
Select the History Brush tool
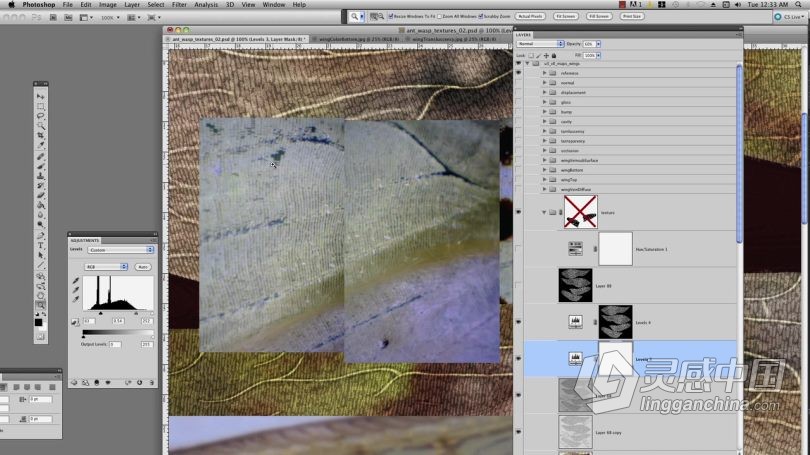point(40,186)
